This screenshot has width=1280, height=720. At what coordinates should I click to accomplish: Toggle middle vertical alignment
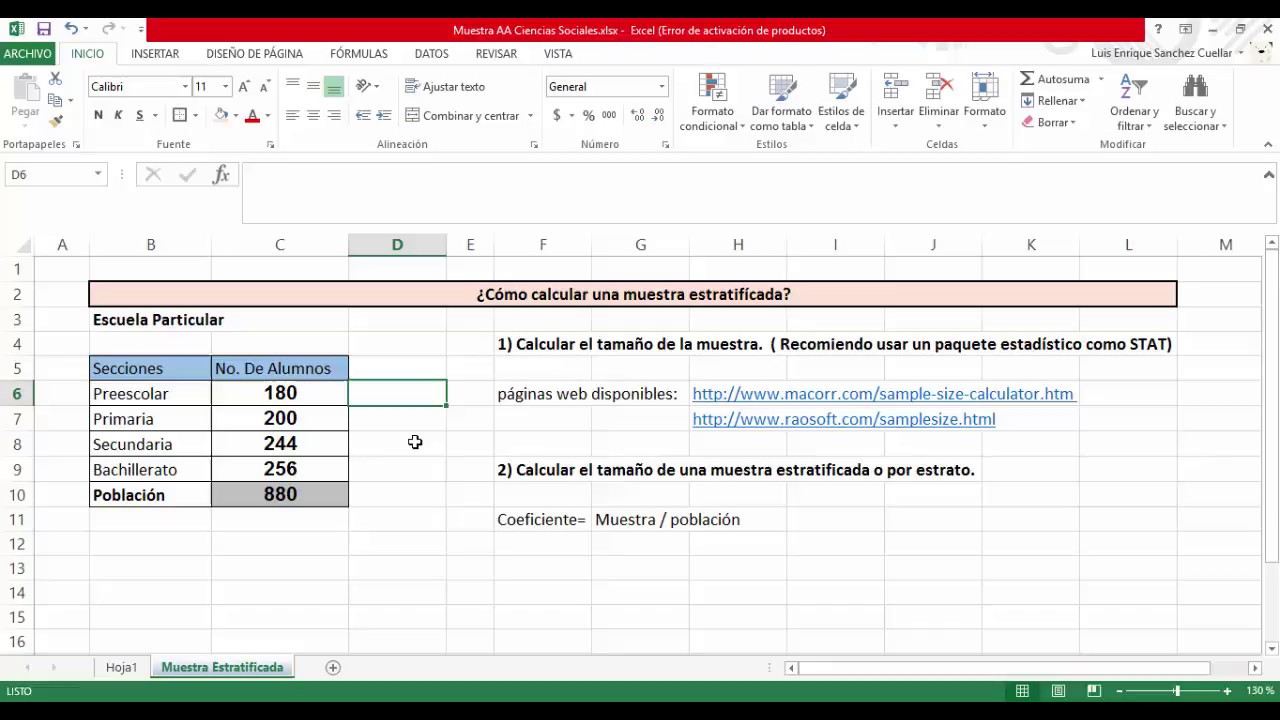(x=313, y=87)
